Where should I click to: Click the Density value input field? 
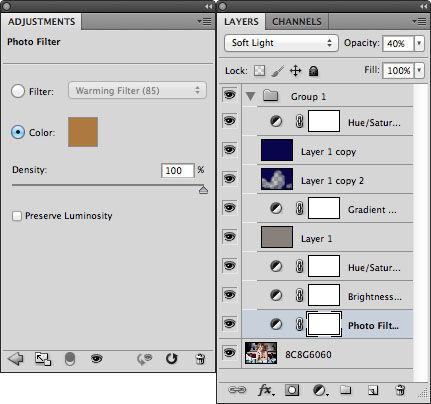pyautogui.click(x=177, y=171)
